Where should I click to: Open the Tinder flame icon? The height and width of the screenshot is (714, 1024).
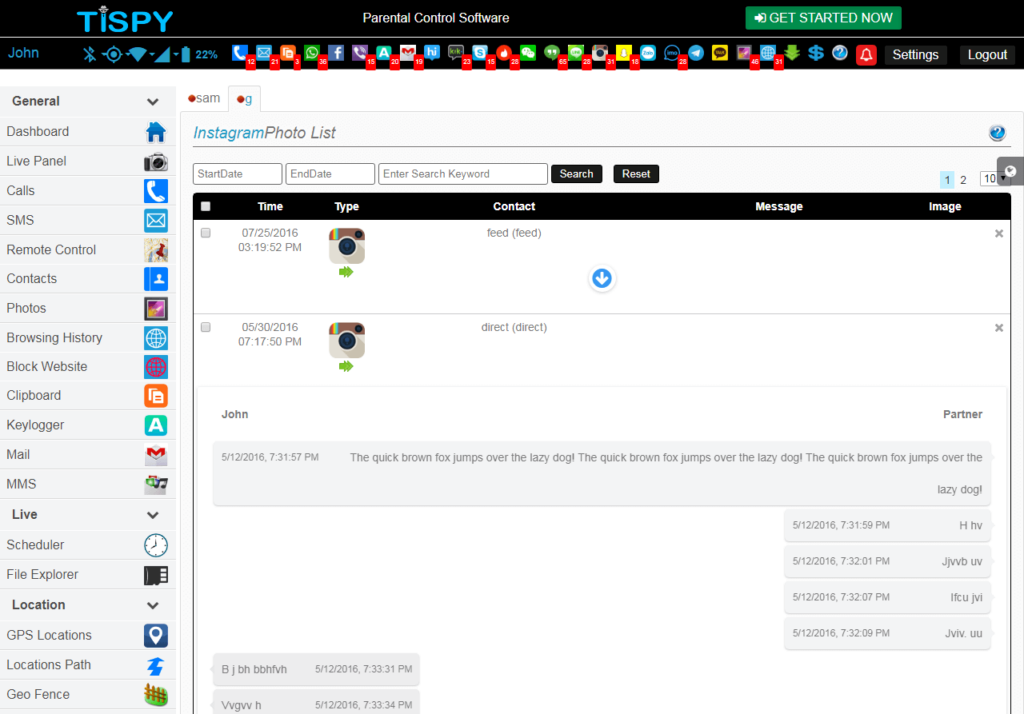[504, 53]
